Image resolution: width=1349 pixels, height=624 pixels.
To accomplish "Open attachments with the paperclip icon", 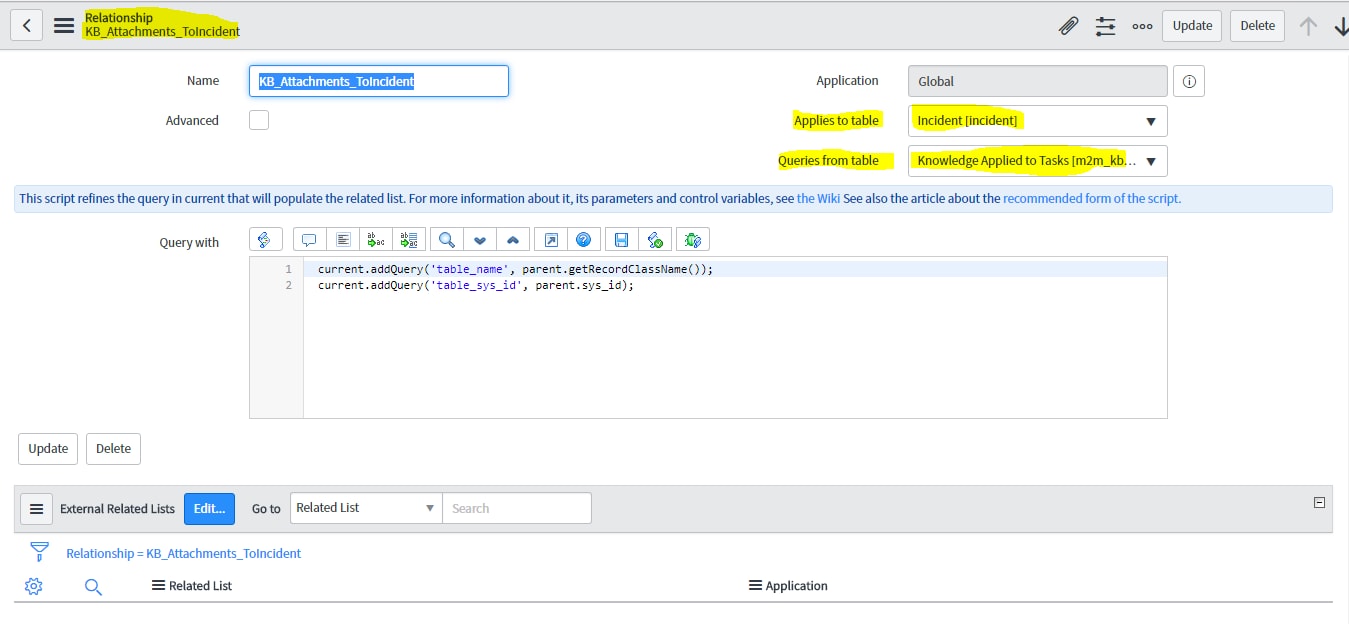I will pos(1068,26).
